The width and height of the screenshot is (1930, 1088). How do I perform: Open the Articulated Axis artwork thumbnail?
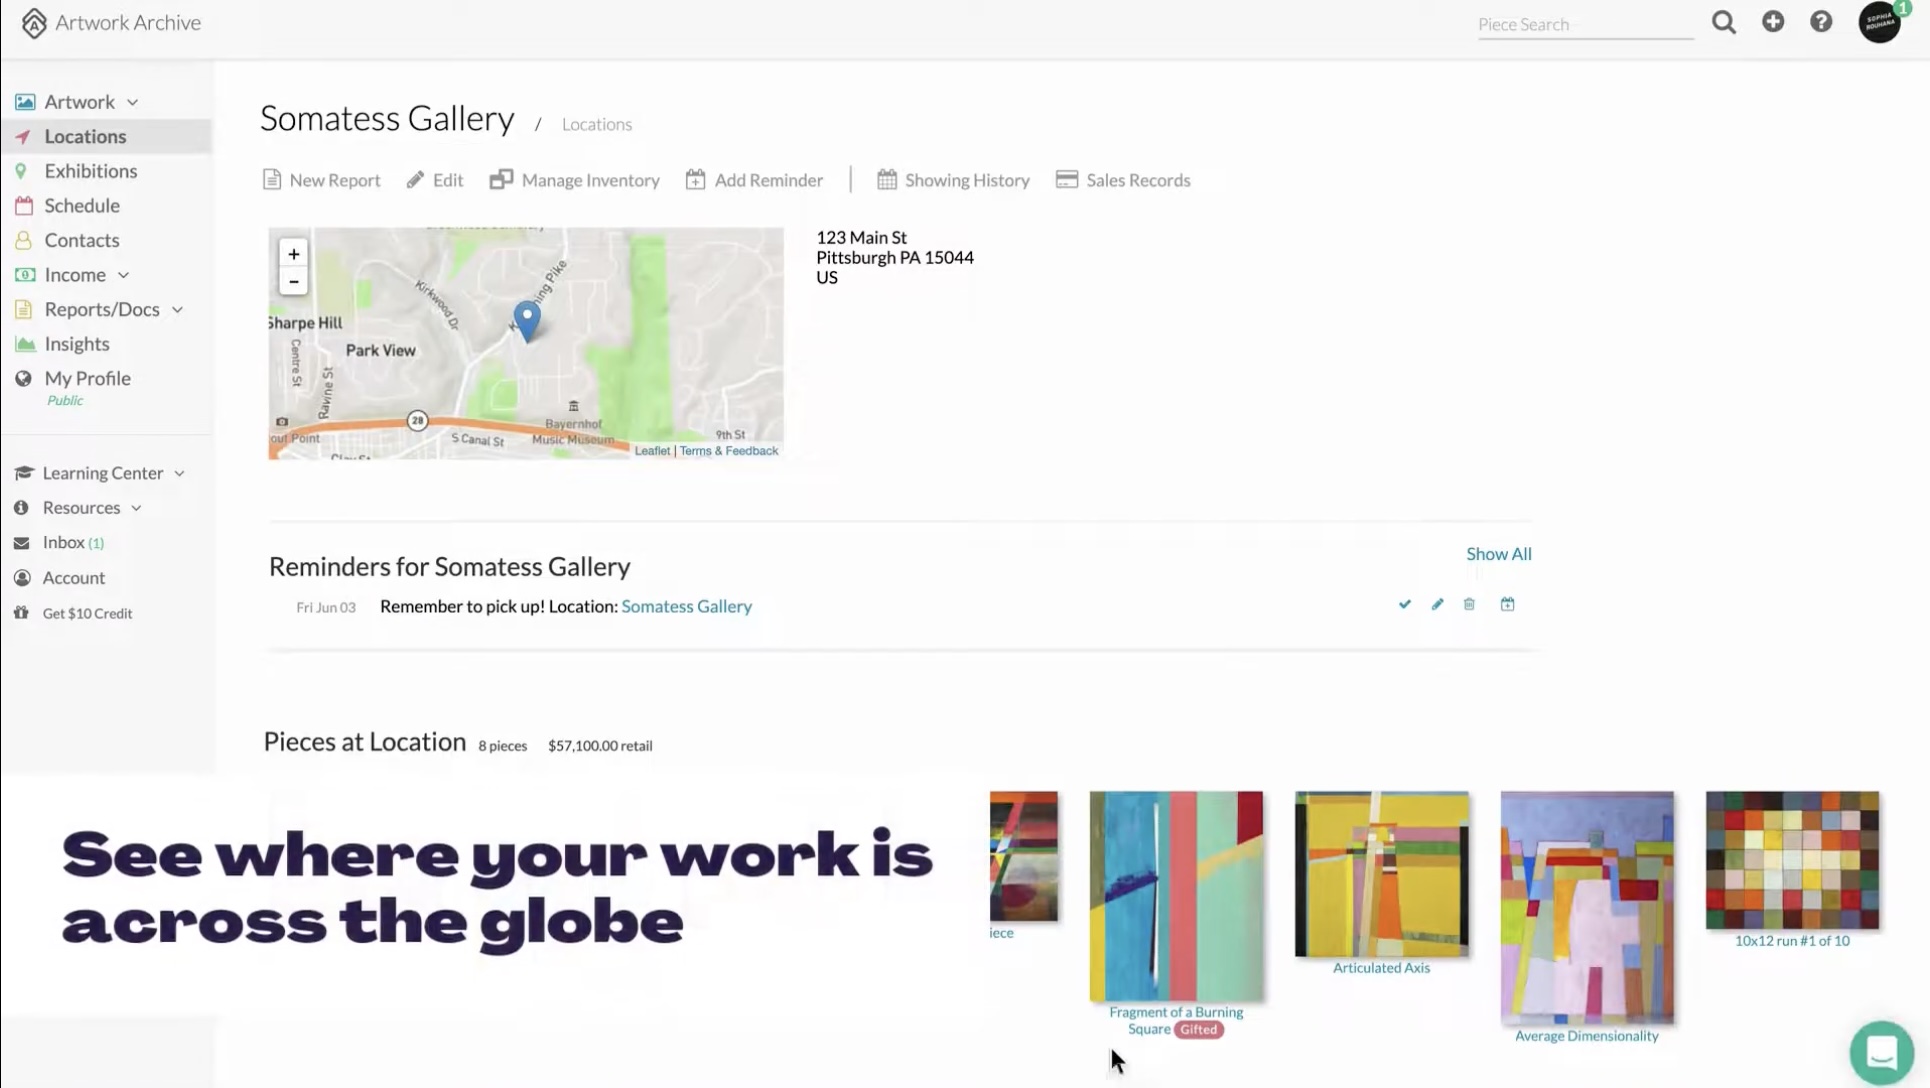pos(1382,874)
